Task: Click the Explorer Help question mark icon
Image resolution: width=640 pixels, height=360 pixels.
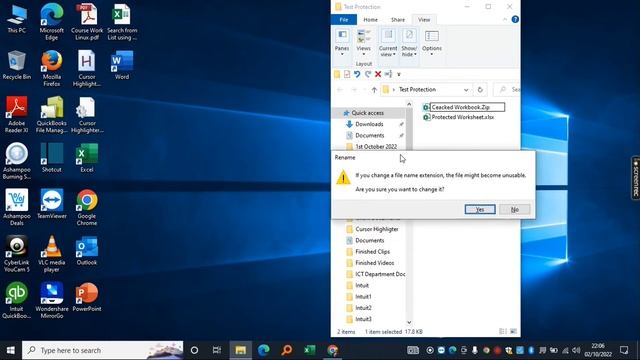Action: click(x=515, y=20)
